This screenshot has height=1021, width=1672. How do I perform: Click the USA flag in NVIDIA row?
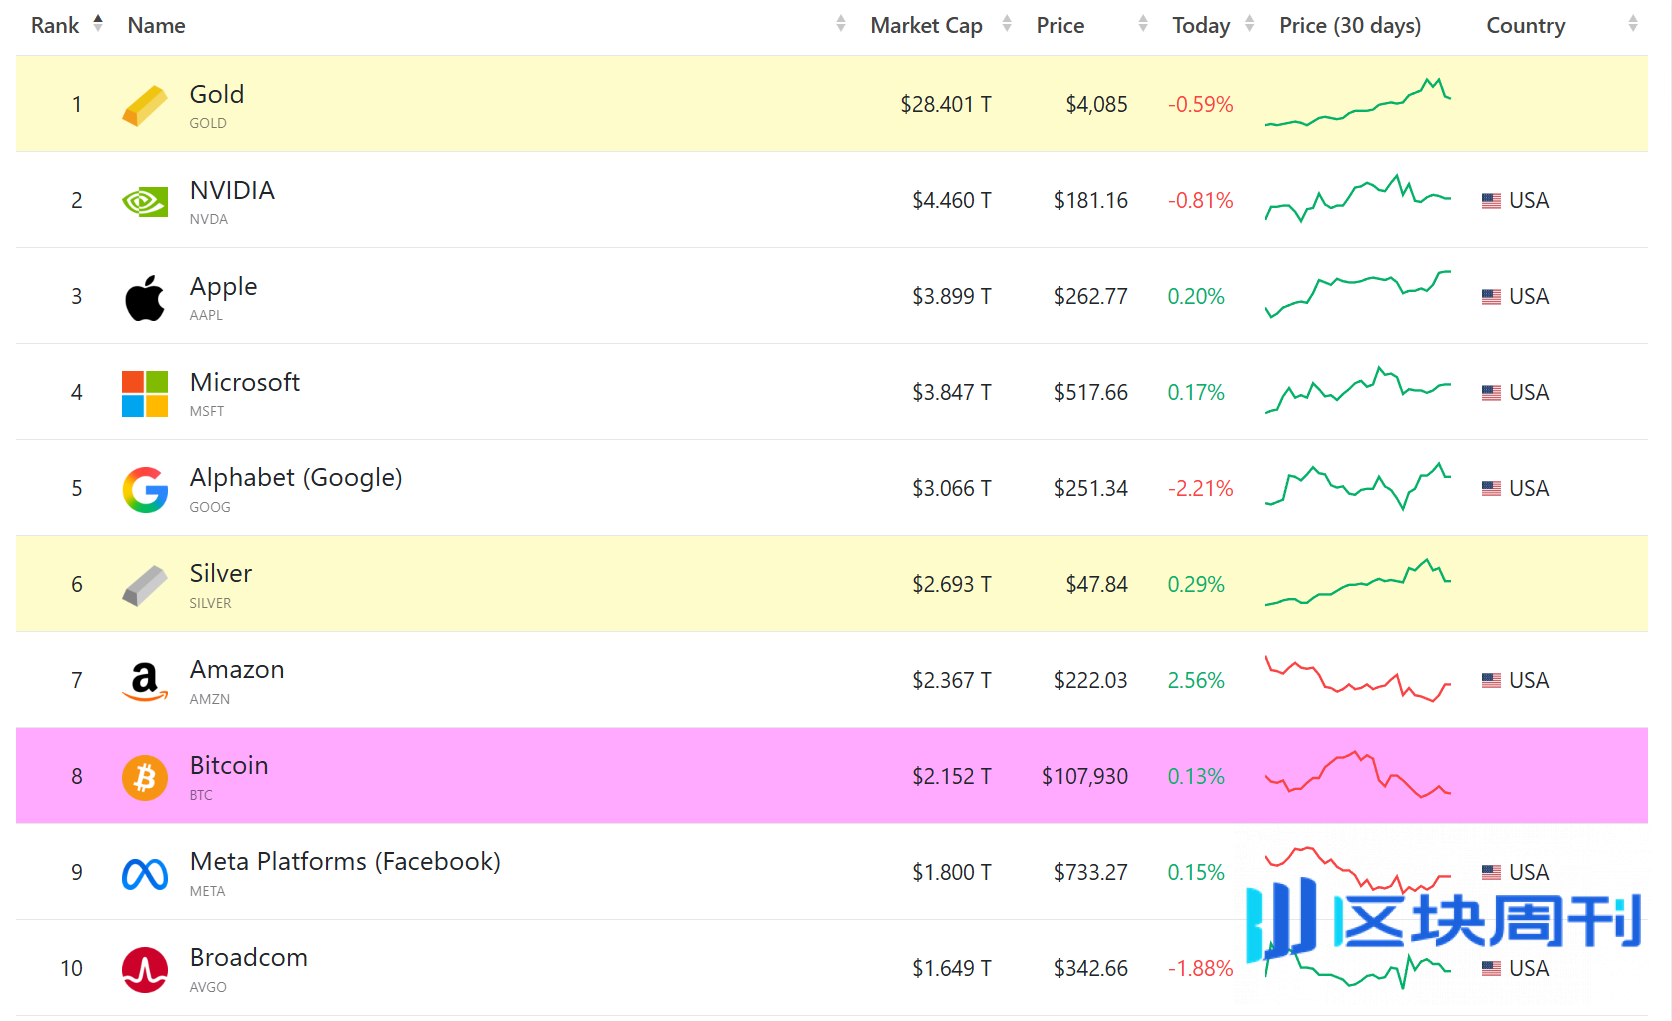[x=1491, y=201]
